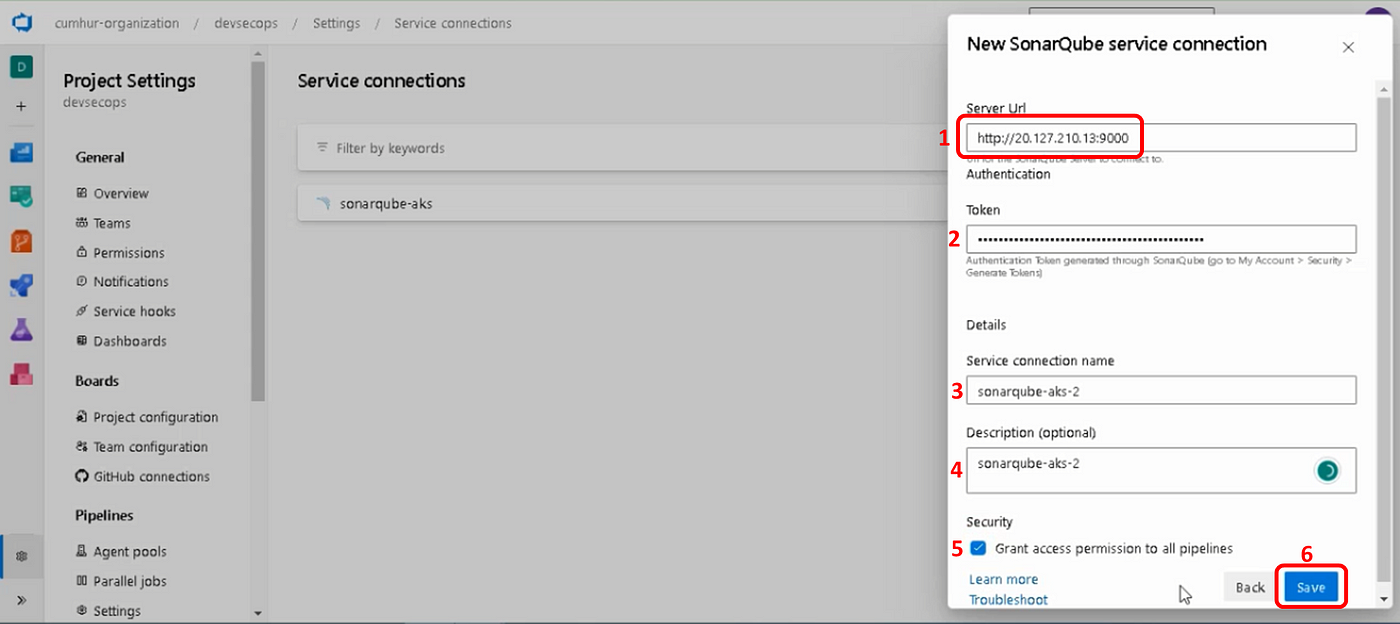Click Settings breadcrumb link
Image resolution: width=1400 pixels, height=624 pixels.
(336, 23)
